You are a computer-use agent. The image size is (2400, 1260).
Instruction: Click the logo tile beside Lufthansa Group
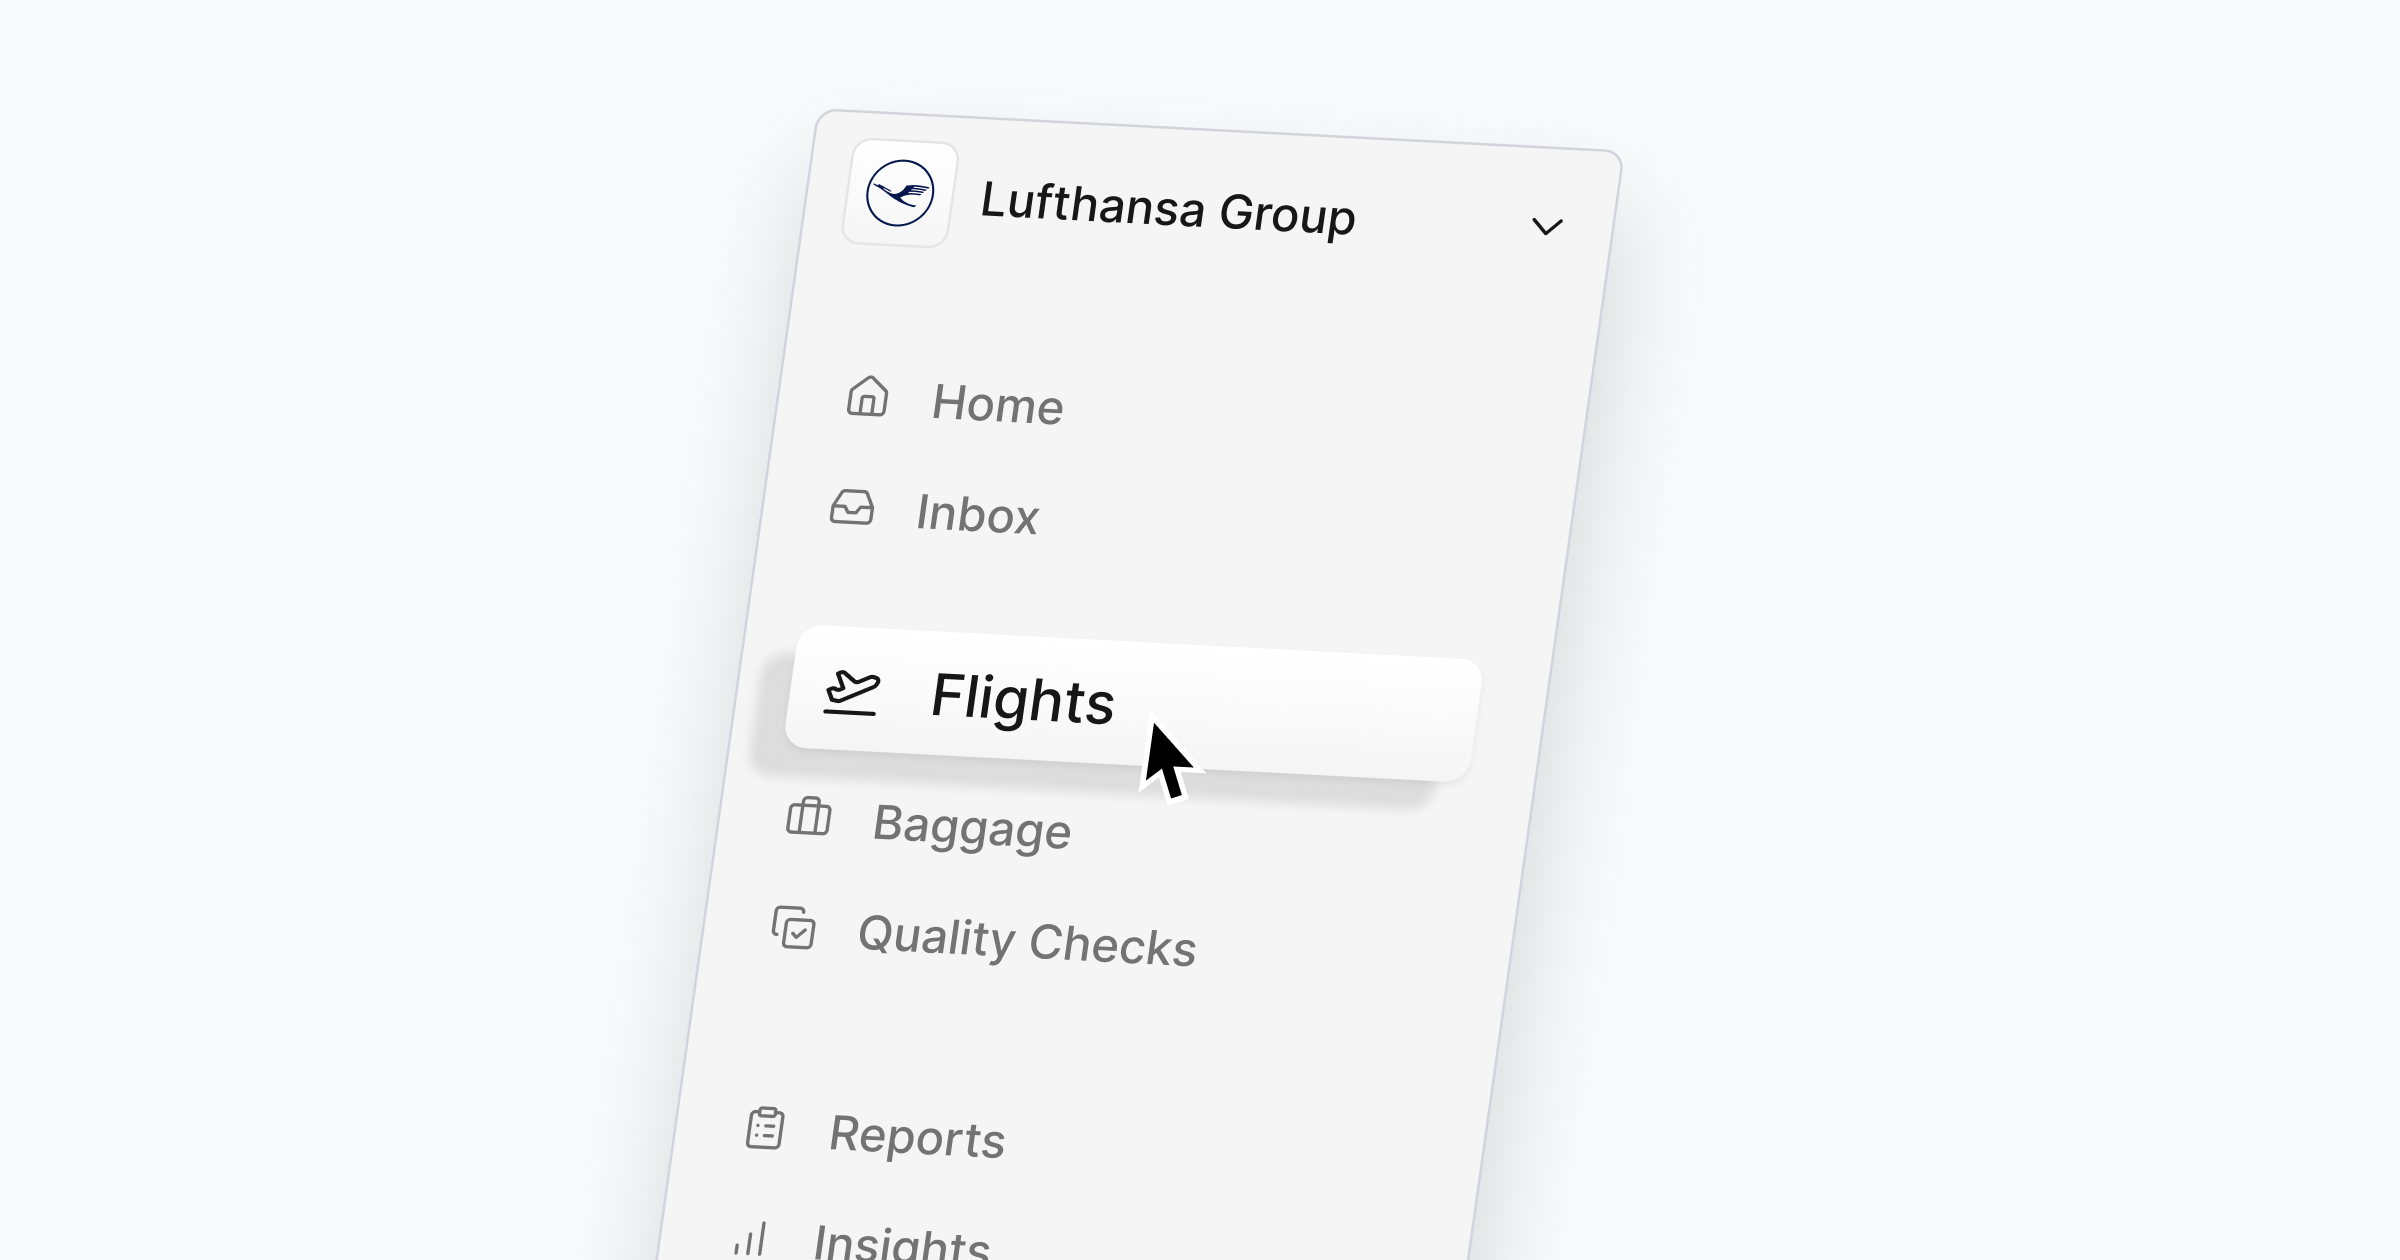[900, 193]
